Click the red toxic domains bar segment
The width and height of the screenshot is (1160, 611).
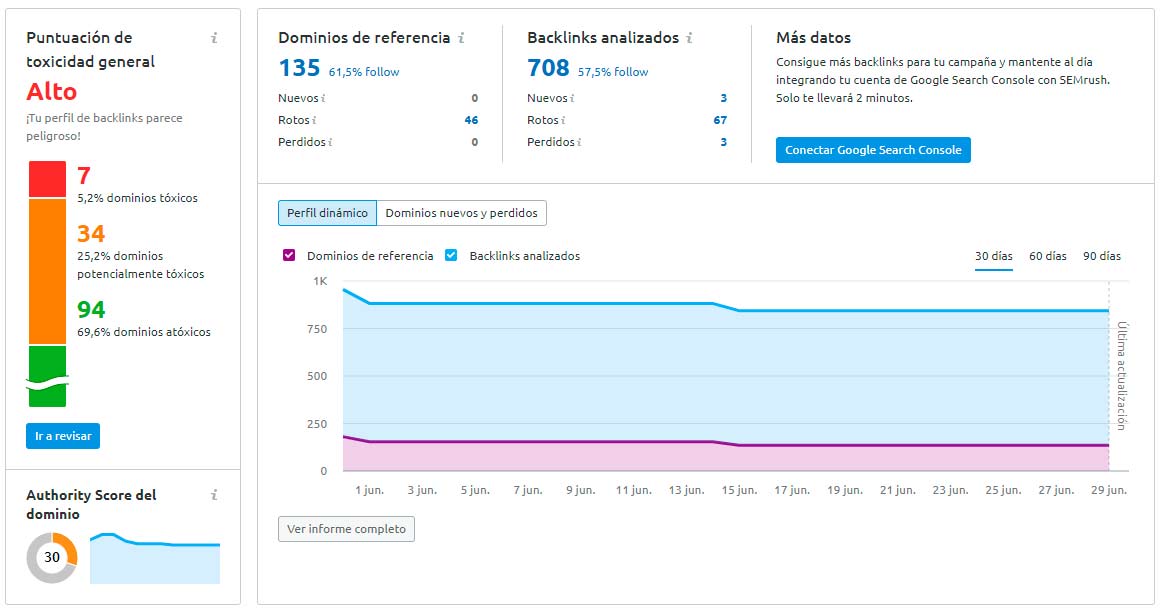click(47, 179)
